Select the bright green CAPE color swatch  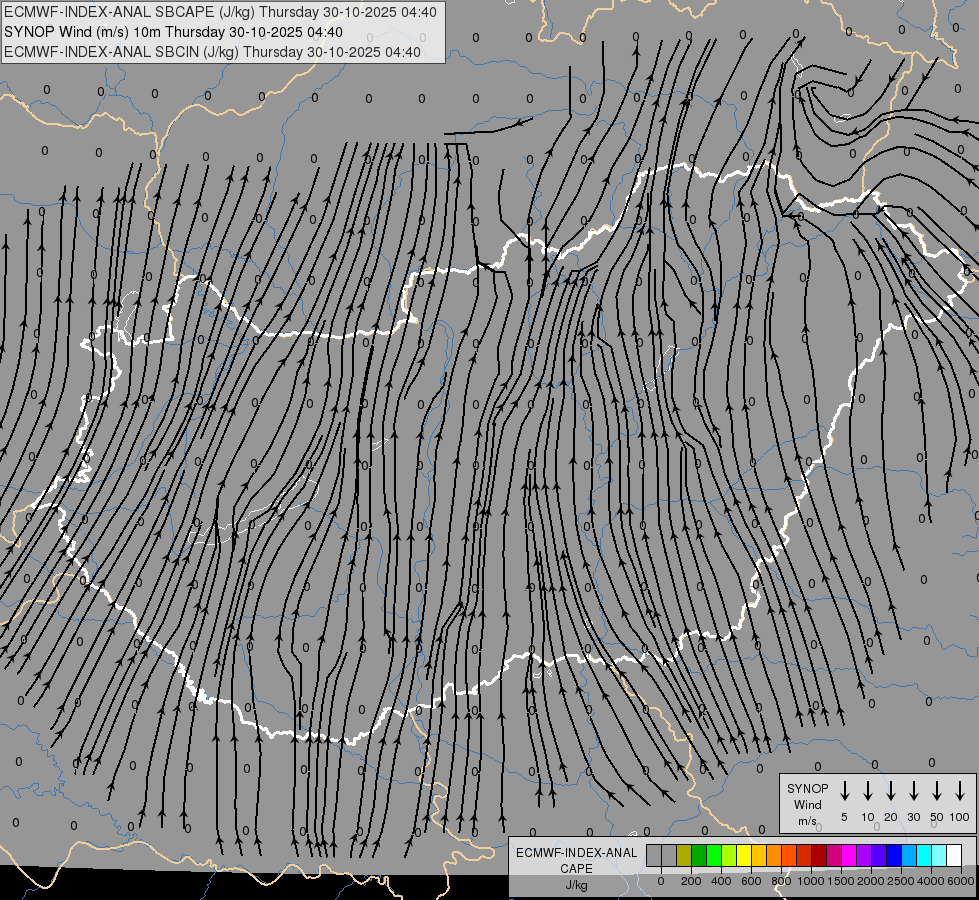click(714, 855)
